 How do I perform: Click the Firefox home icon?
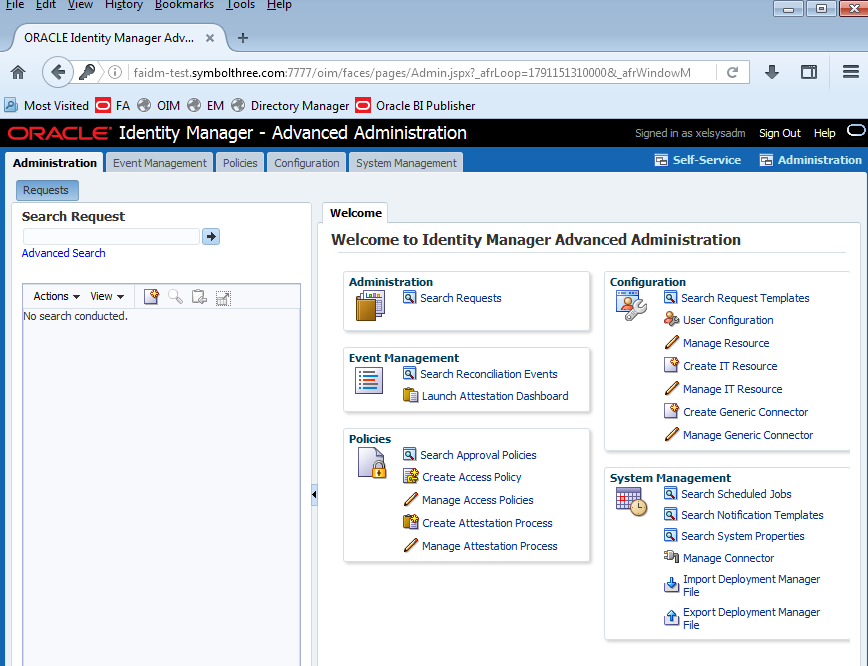point(17,72)
